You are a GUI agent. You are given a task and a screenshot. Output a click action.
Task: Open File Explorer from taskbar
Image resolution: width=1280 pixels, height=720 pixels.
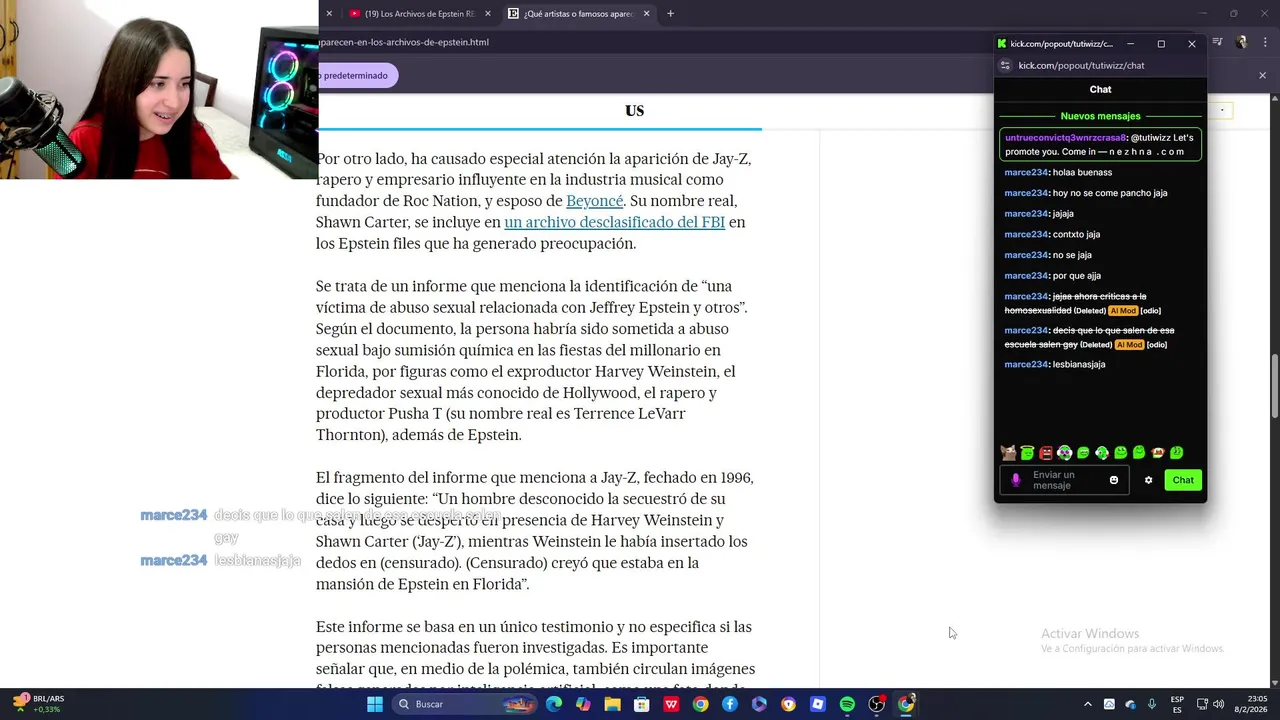pos(612,704)
